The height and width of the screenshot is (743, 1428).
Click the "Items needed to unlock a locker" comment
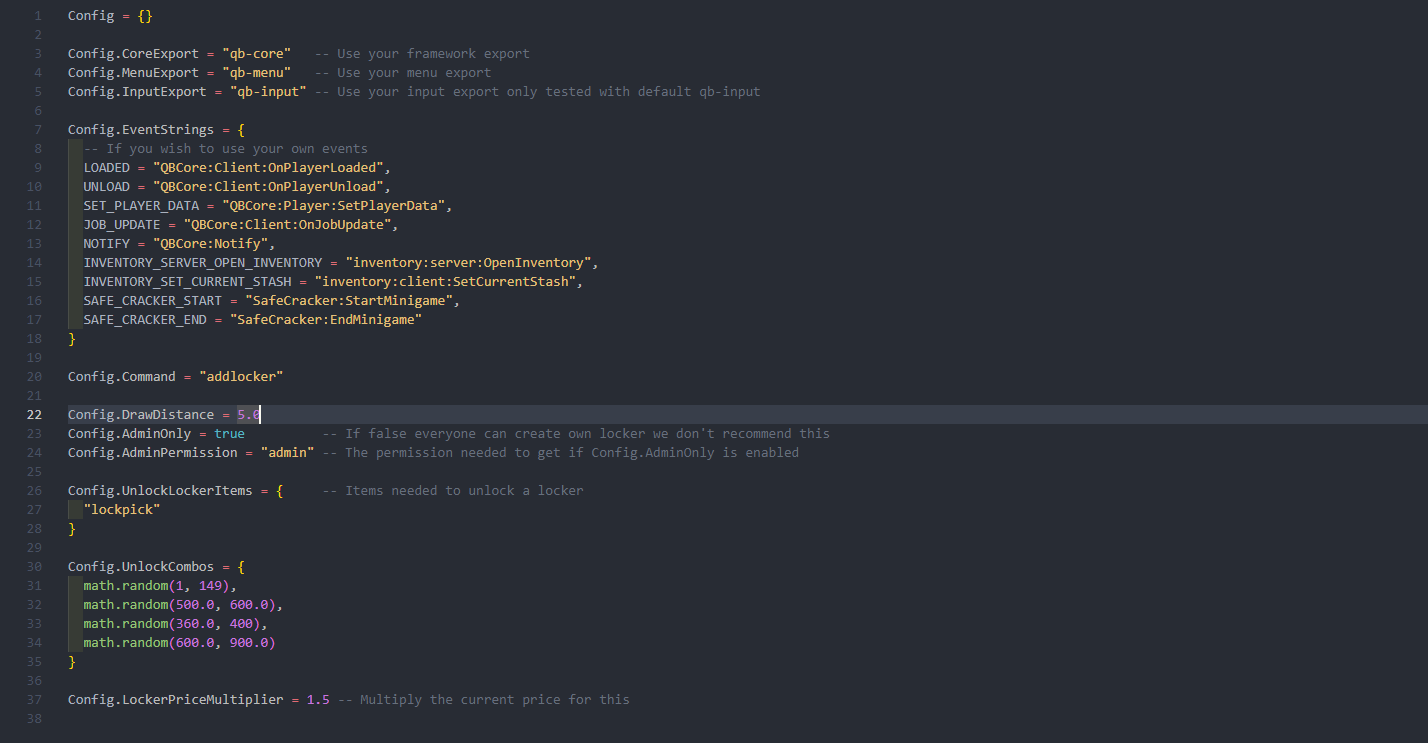pyautogui.click(x=453, y=491)
